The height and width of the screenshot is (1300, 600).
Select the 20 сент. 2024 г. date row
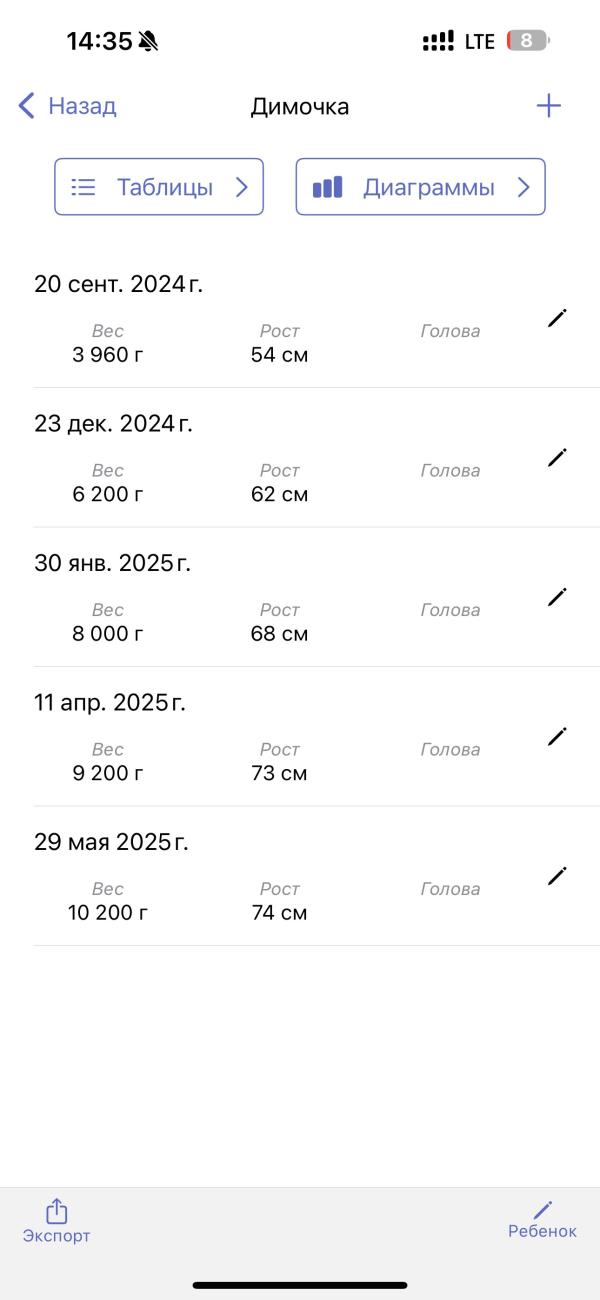[118, 284]
